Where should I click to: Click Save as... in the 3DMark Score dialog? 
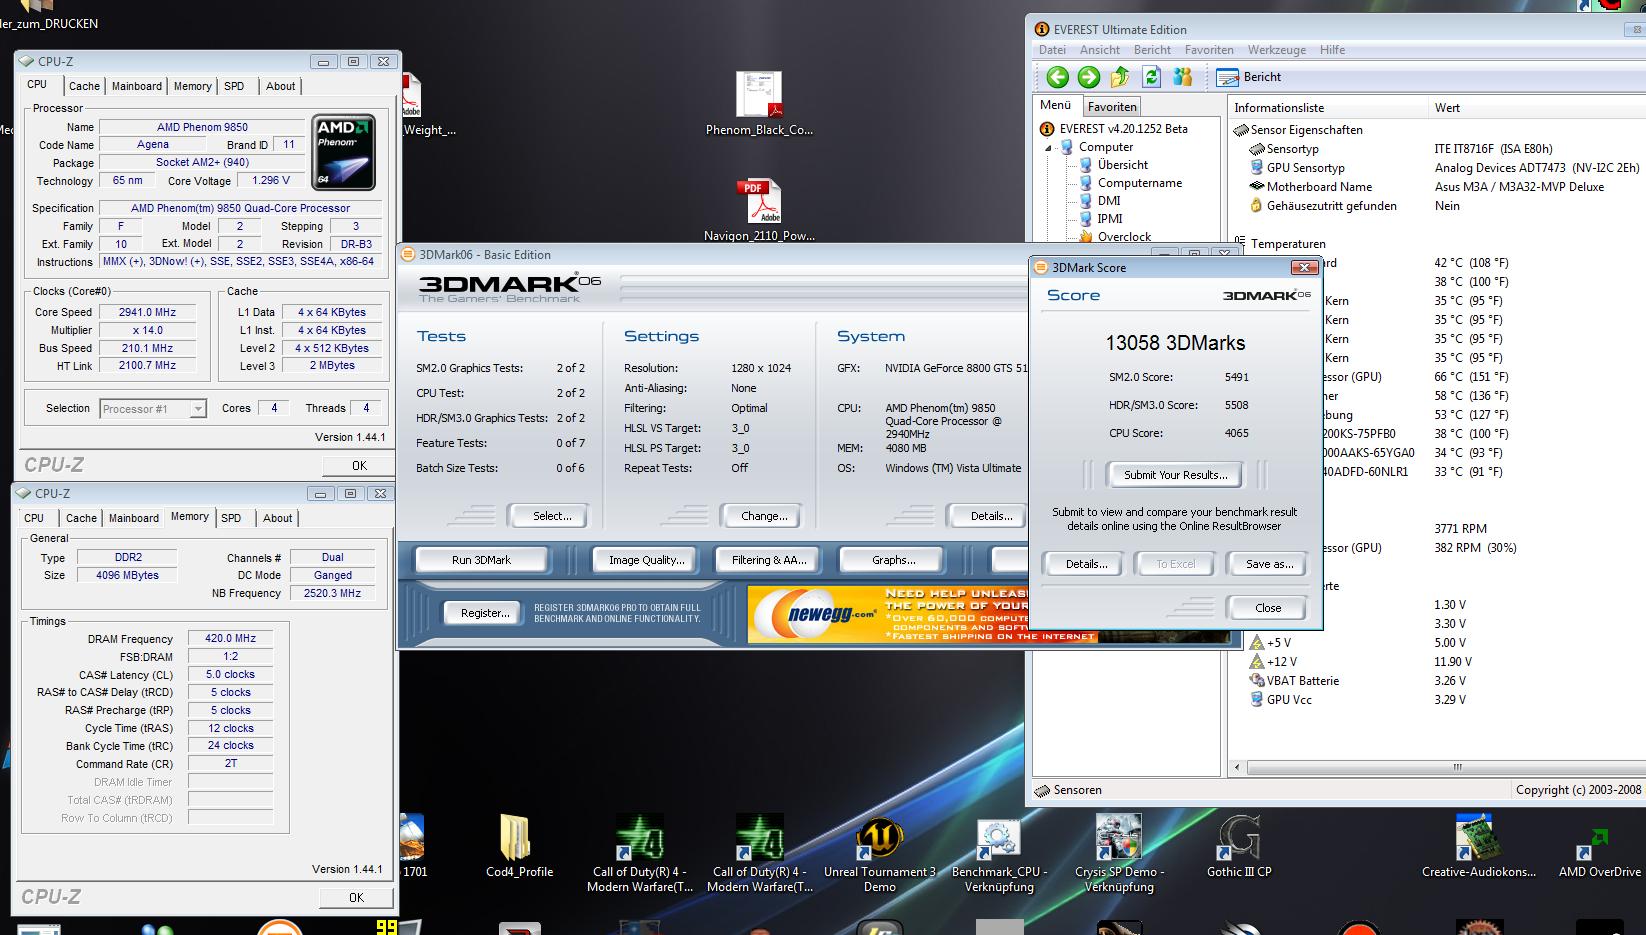(x=1269, y=564)
